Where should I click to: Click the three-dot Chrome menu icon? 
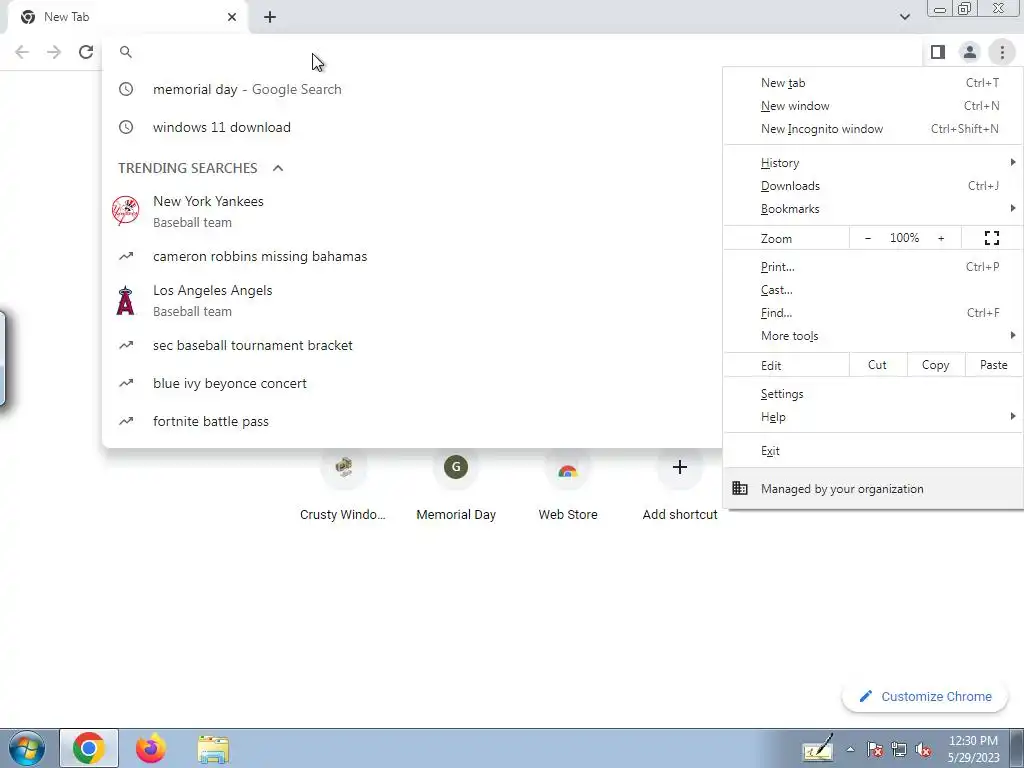point(1002,52)
